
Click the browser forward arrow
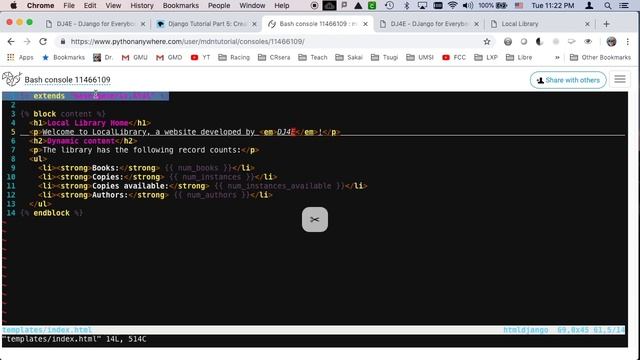[x=27, y=42]
